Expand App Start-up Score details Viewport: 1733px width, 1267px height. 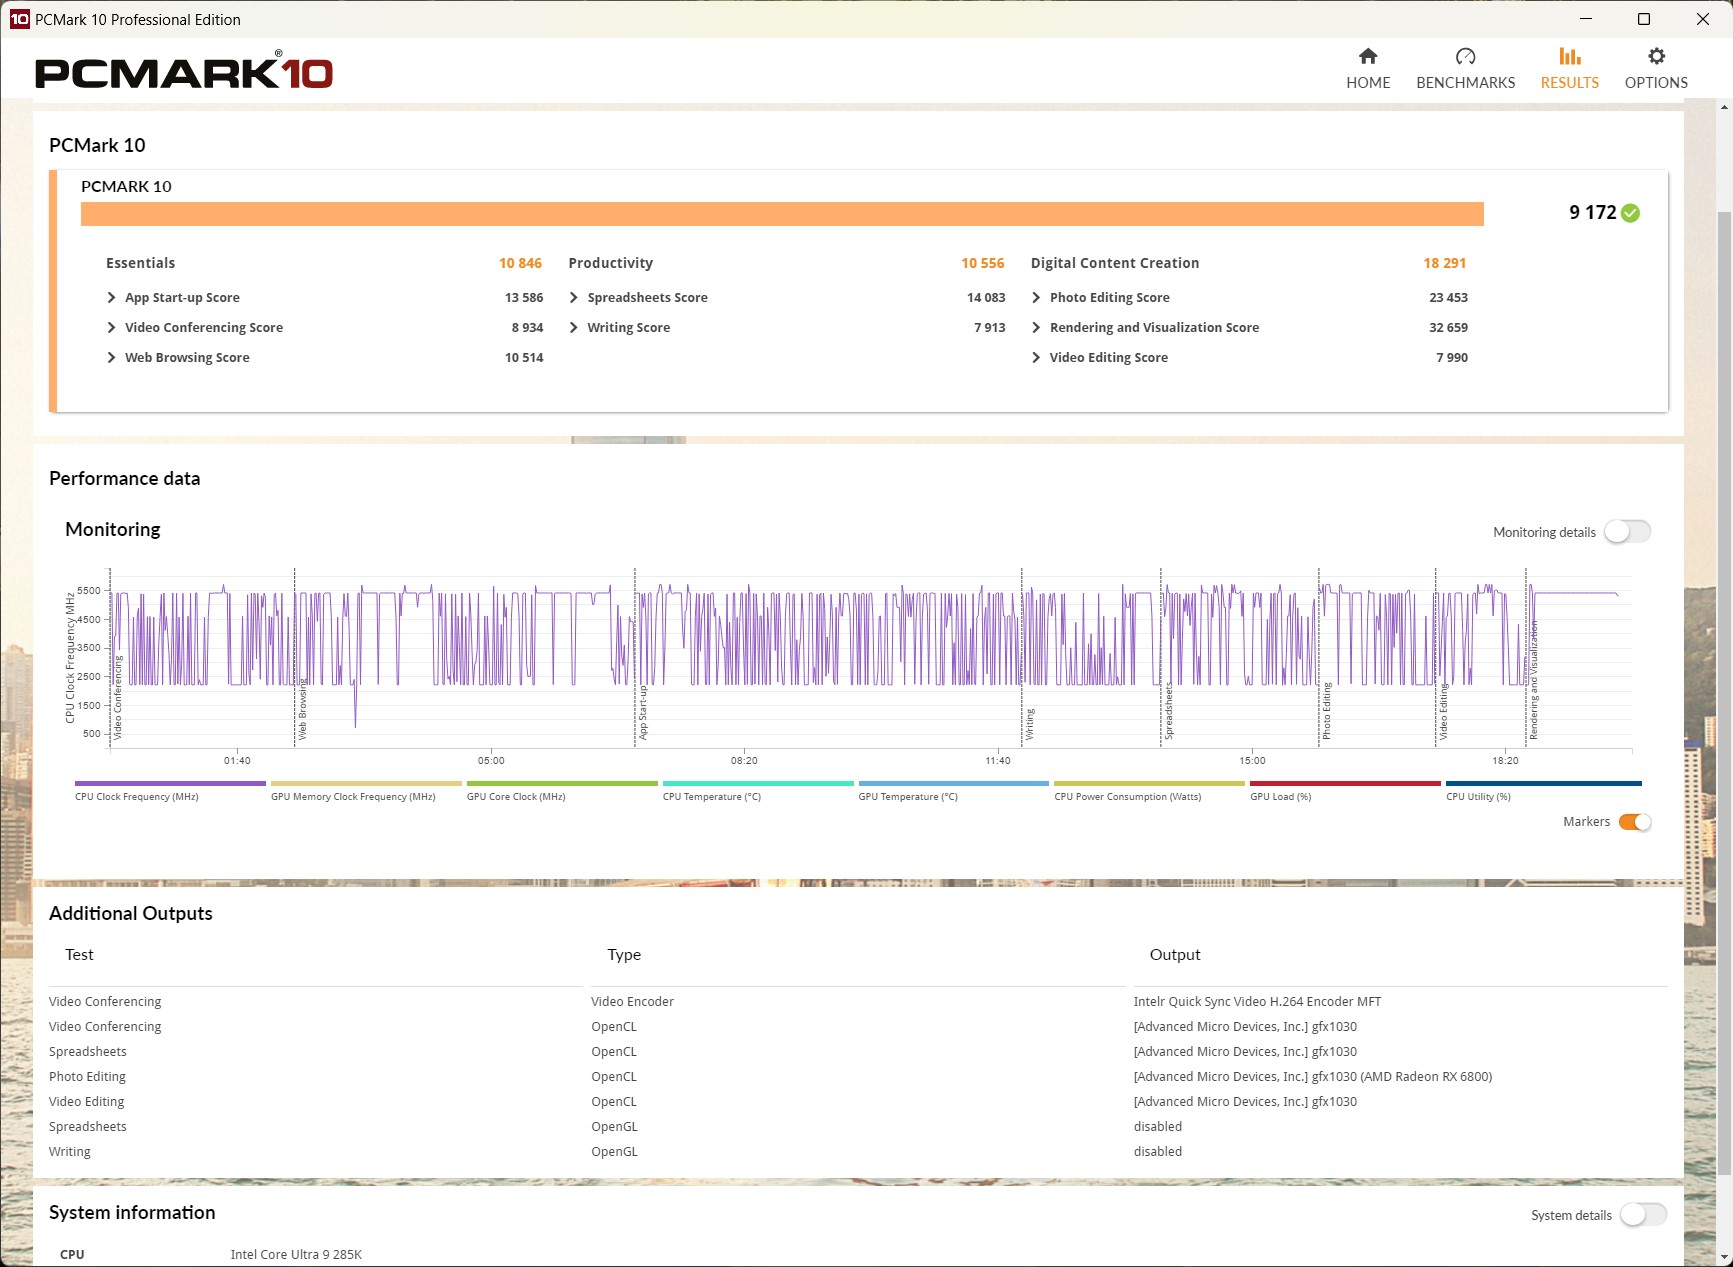coord(112,297)
